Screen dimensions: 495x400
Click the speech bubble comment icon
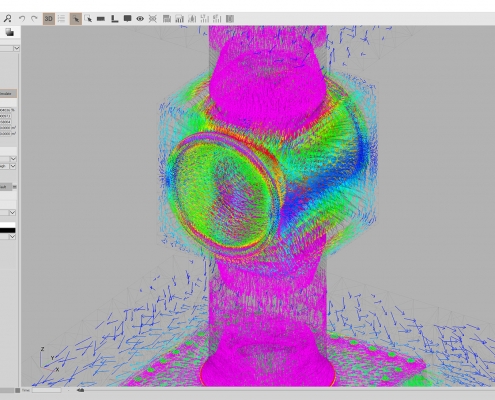click(127, 19)
